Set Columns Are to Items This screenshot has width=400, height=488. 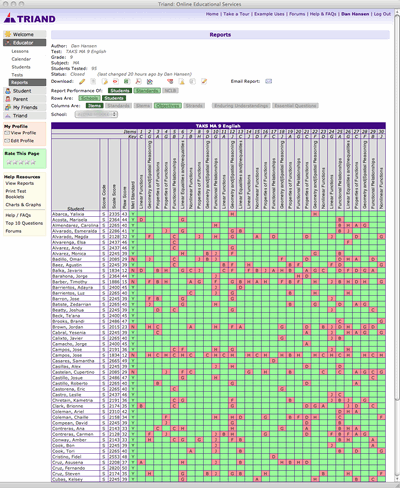(95, 106)
